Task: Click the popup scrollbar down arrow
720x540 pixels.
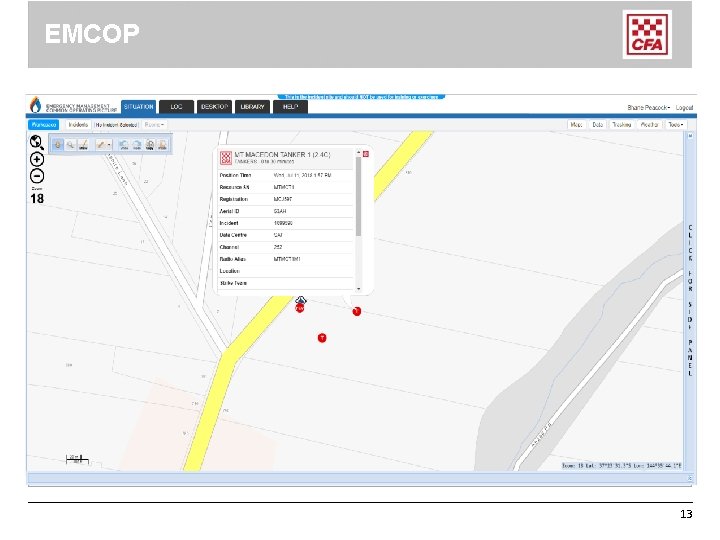Action: [359, 289]
